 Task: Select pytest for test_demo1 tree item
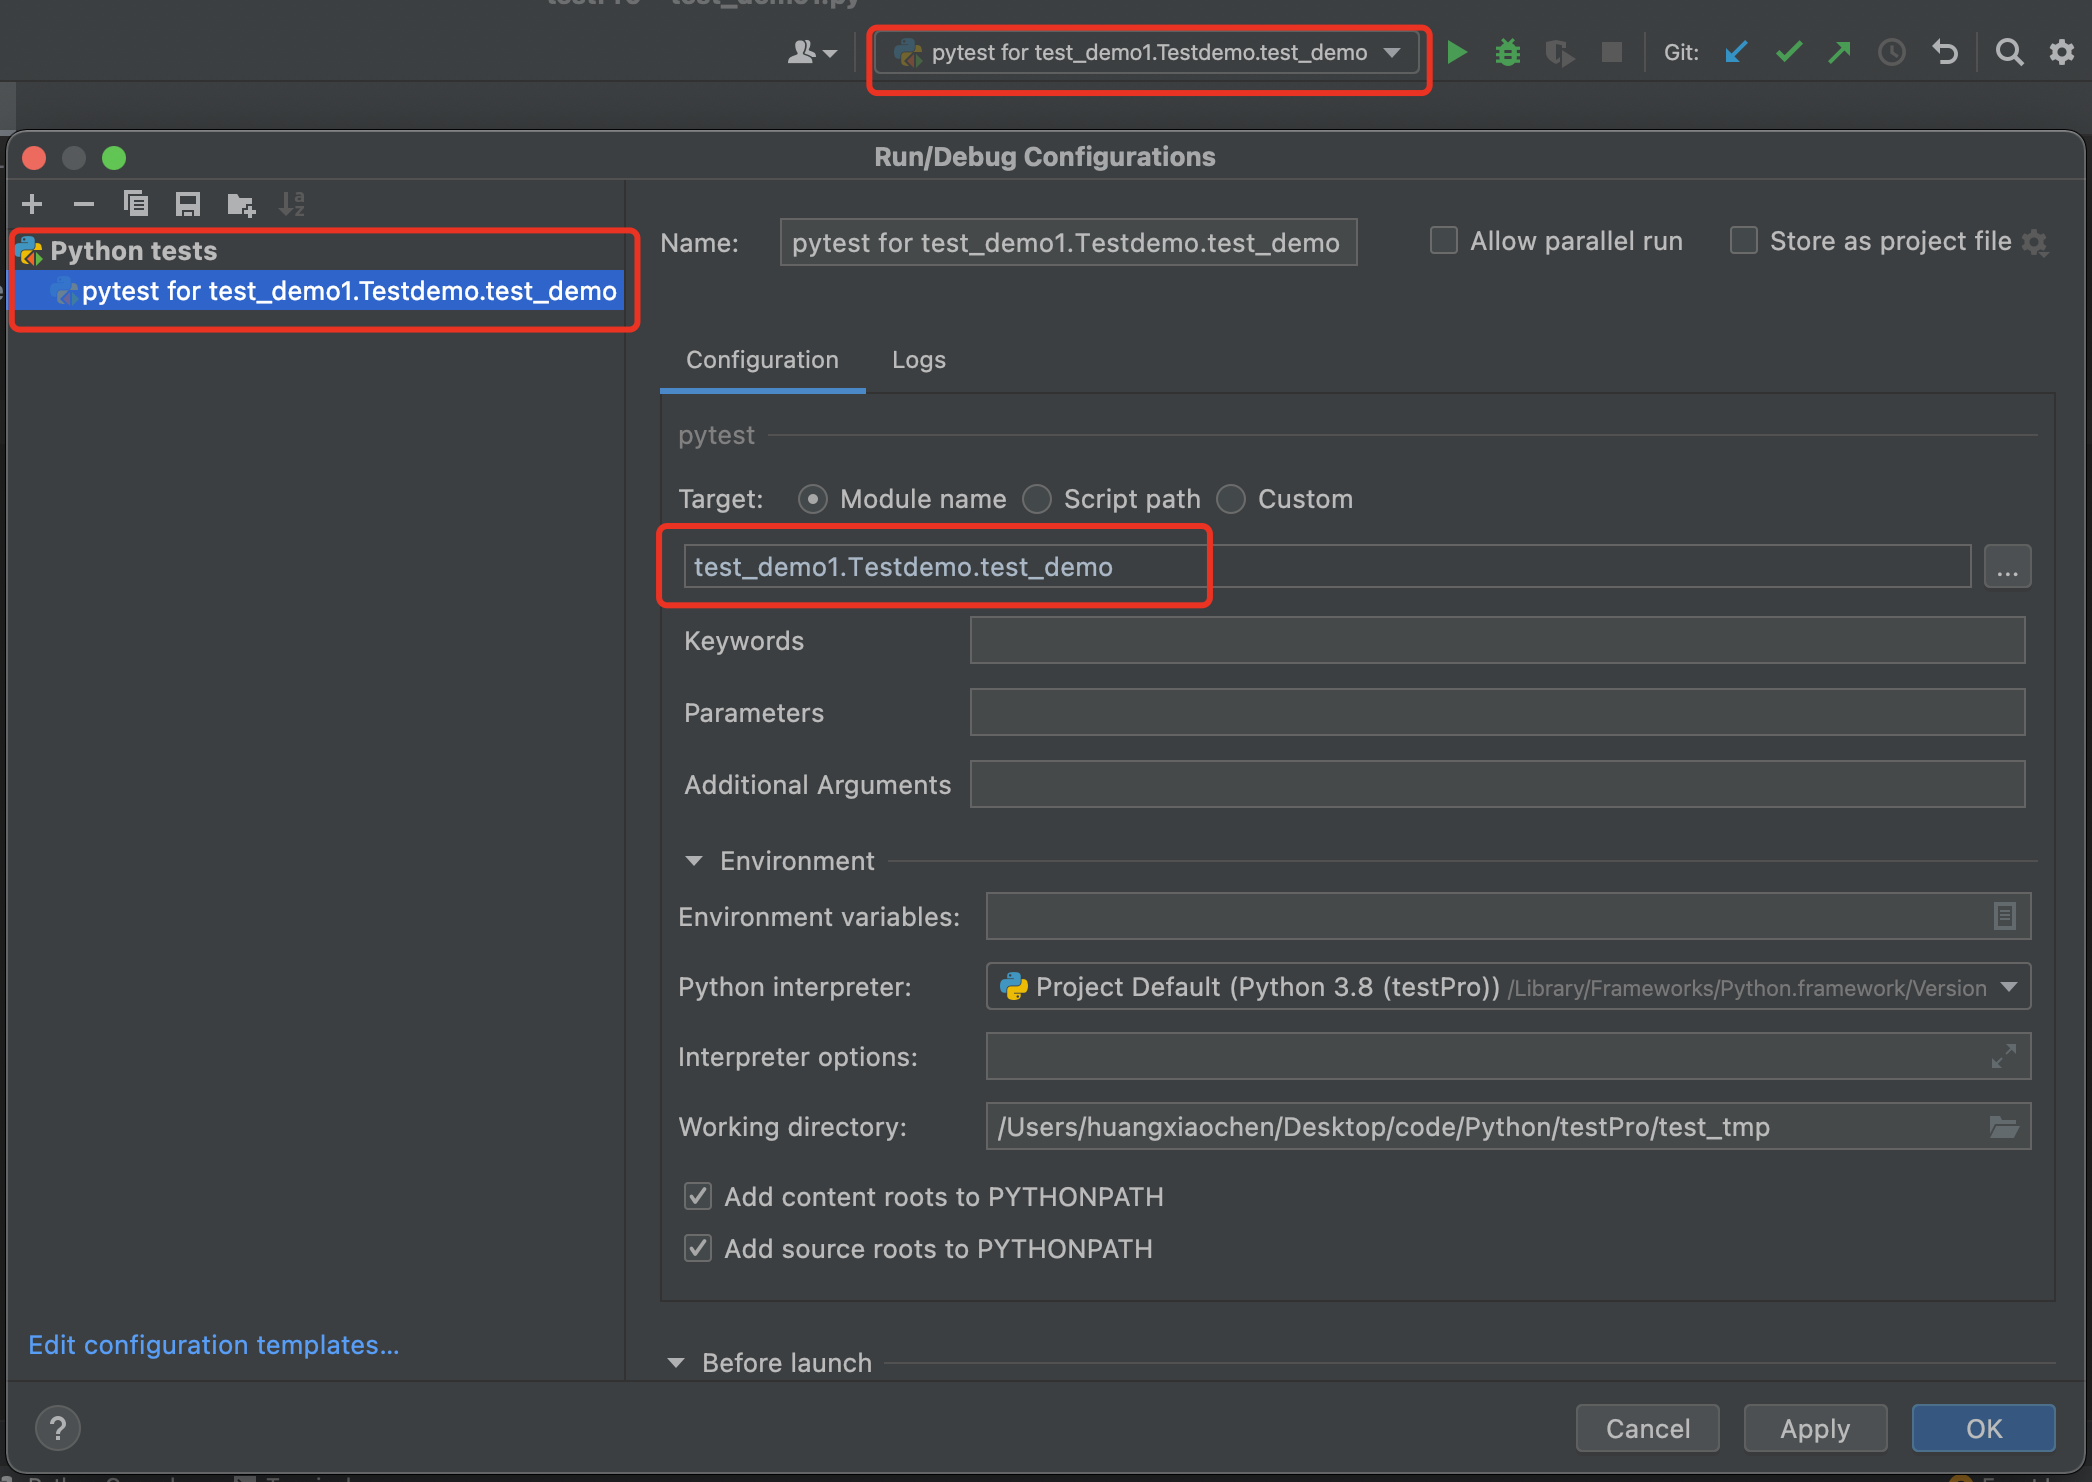coord(348,291)
